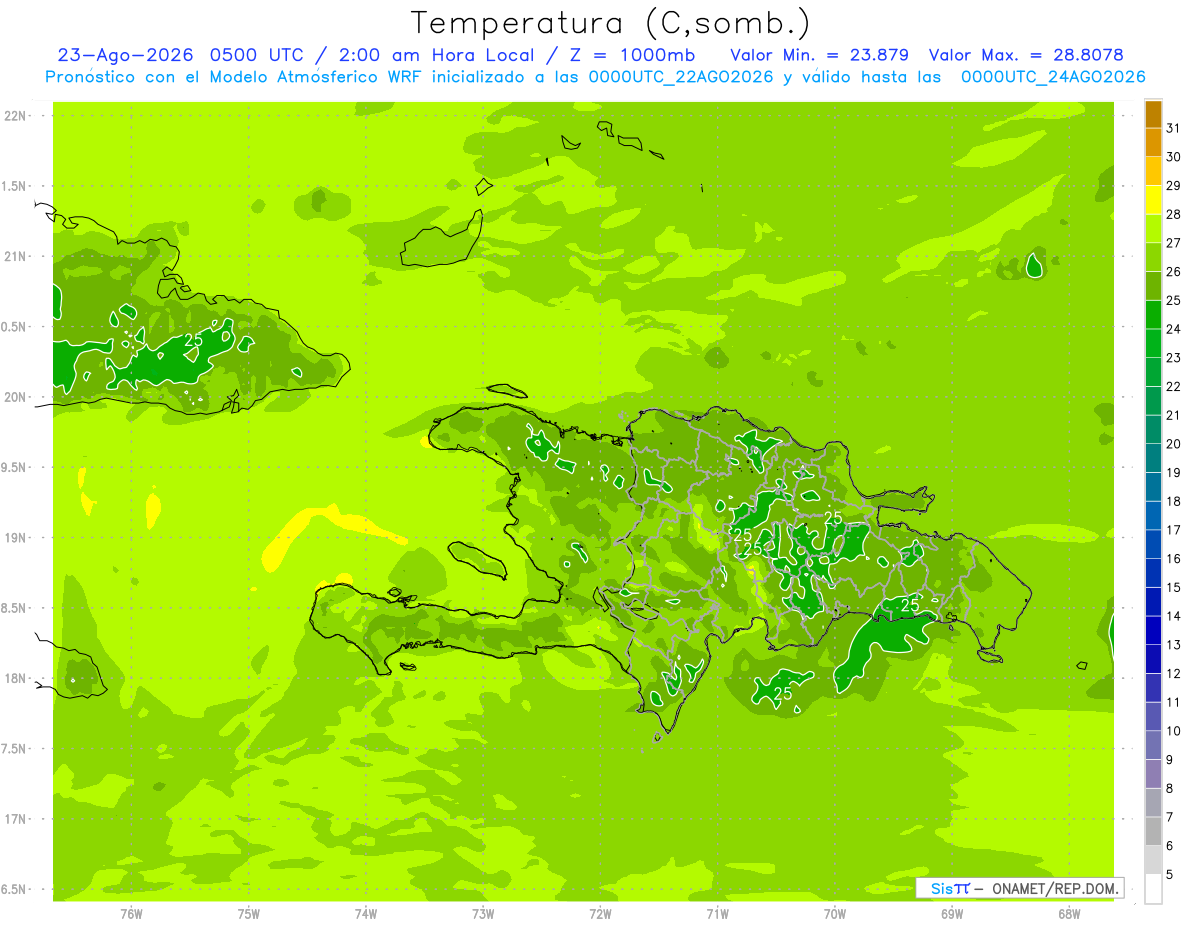1200x927 pixels.
Task: Click the legend label "26"
Action: [1173, 272]
